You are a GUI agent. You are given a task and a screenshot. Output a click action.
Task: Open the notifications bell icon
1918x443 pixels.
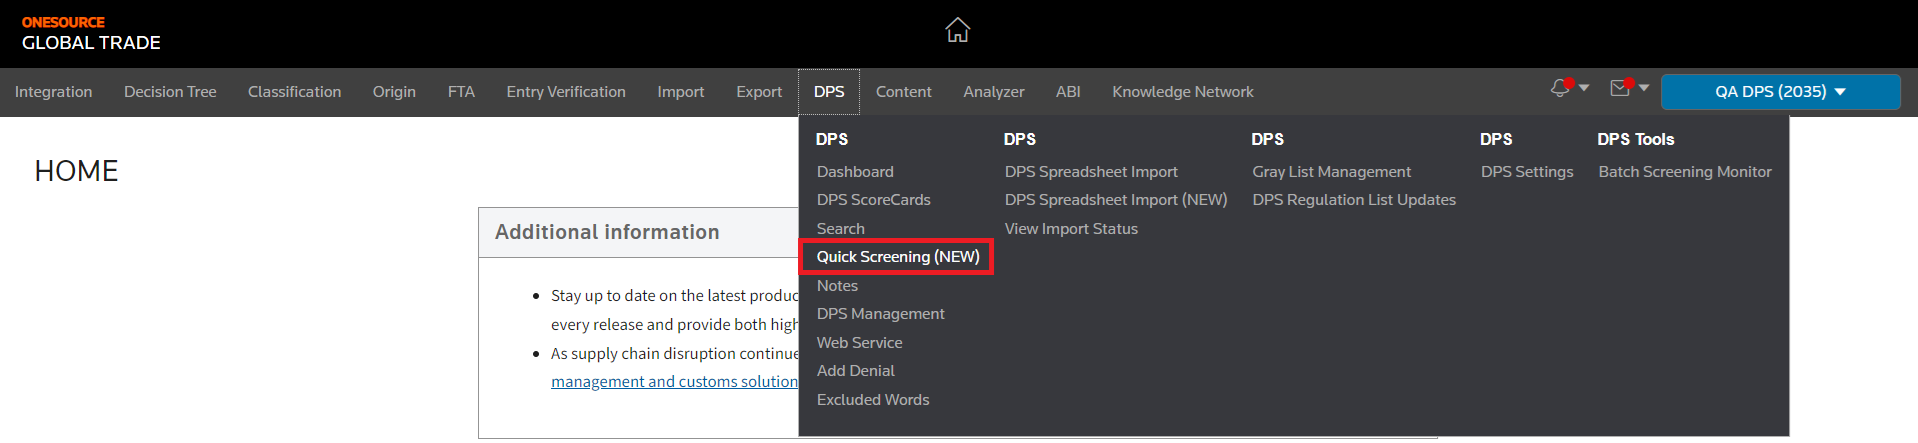(x=1560, y=89)
